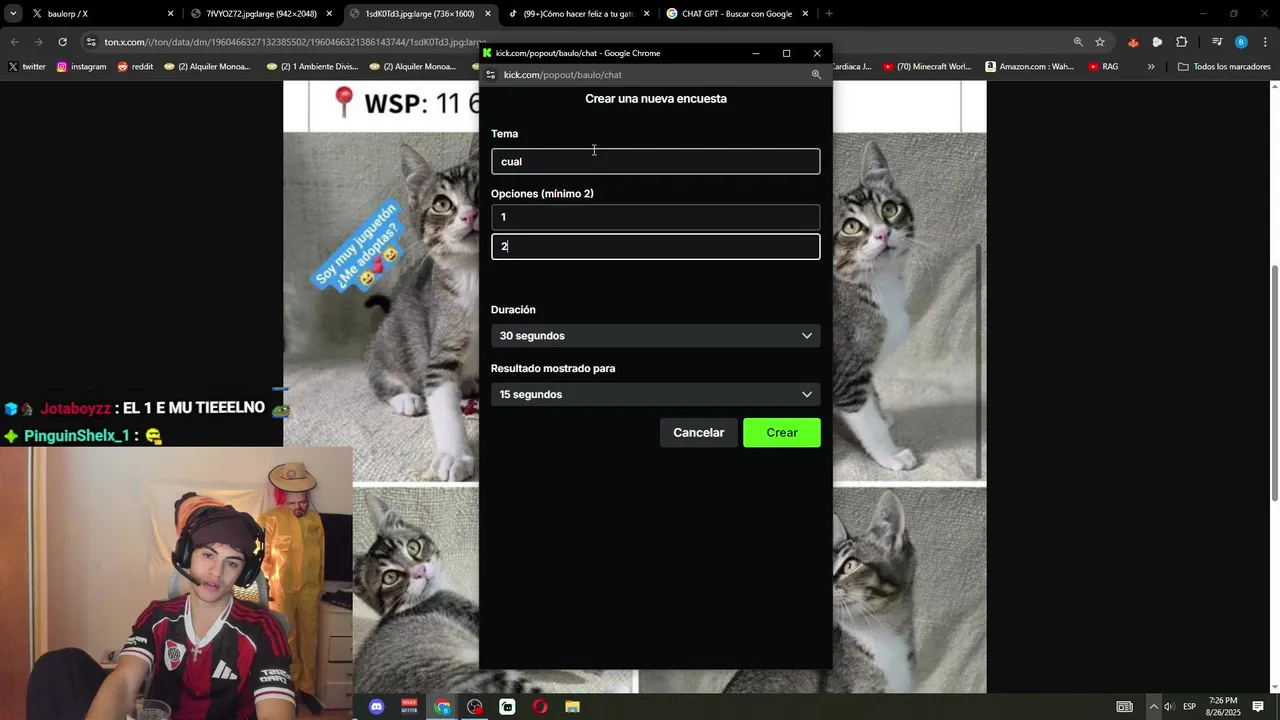Expand more bookmarks chevron
Screen dimensions: 1280x720
(x=1151, y=67)
